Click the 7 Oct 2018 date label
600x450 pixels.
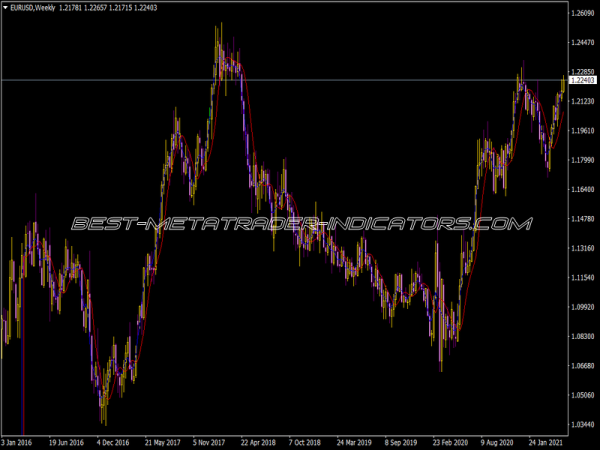point(305,440)
